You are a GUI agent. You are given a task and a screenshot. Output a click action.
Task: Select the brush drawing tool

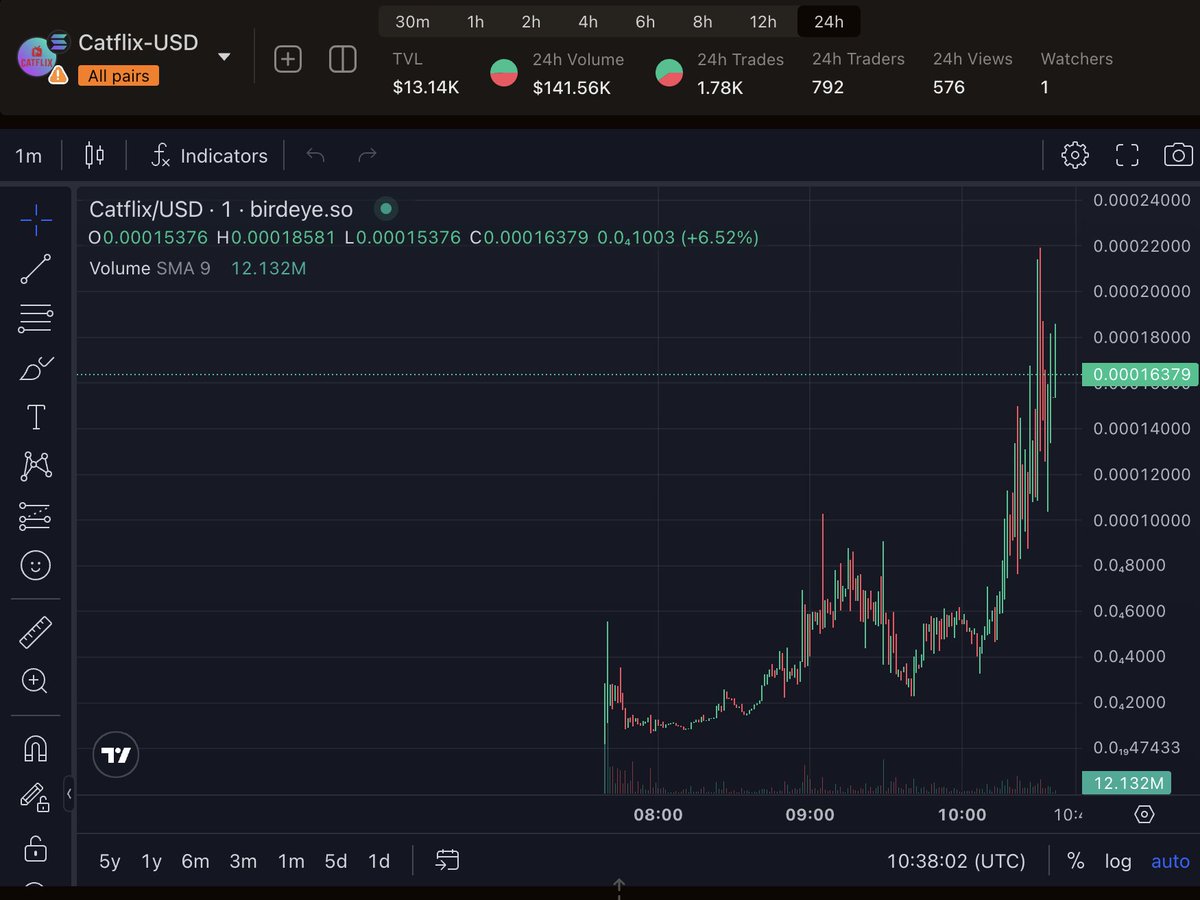(36, 368)
